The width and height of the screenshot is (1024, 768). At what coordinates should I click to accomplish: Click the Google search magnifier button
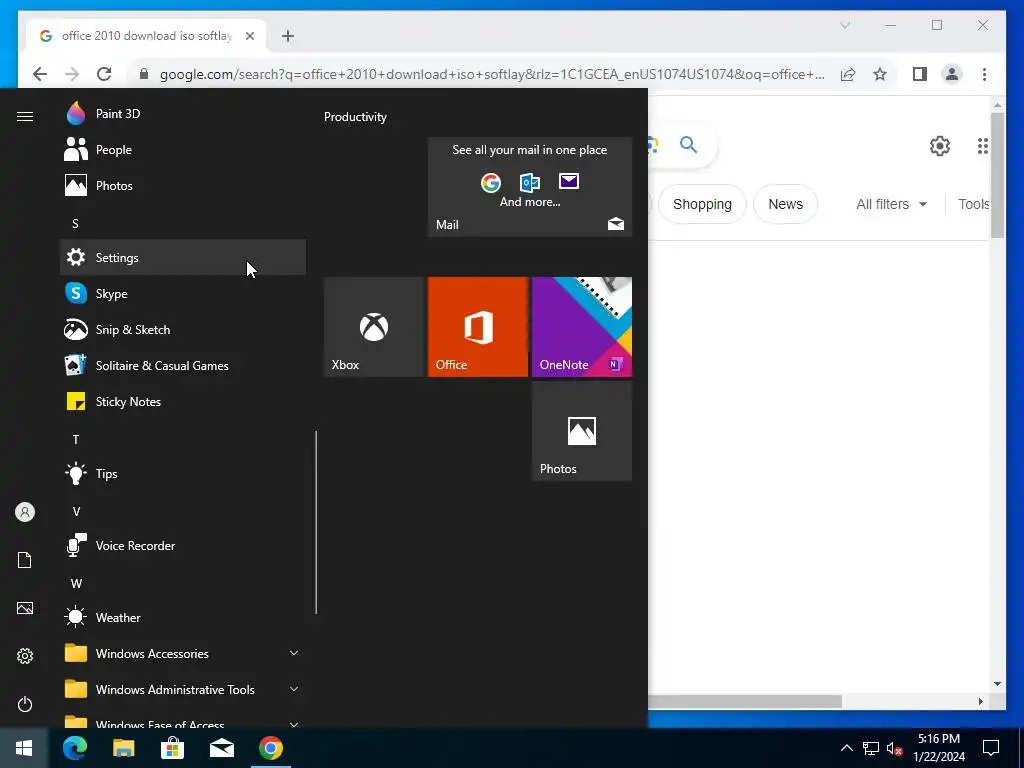pos(688,144)
